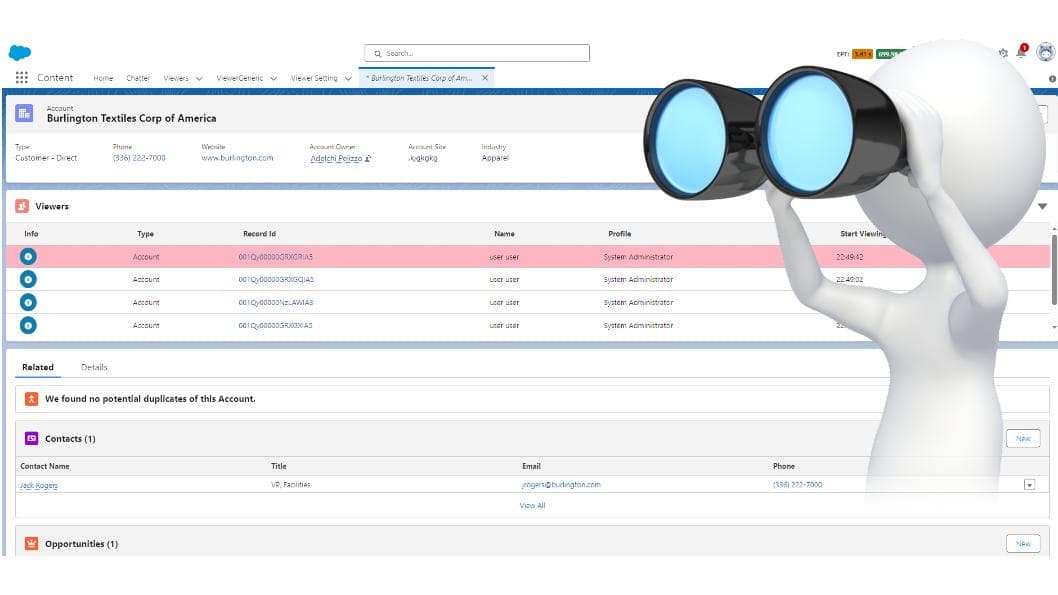Close the Burlington Textiles tab
Screen dimensions: 1058x595
click(484, 78)
